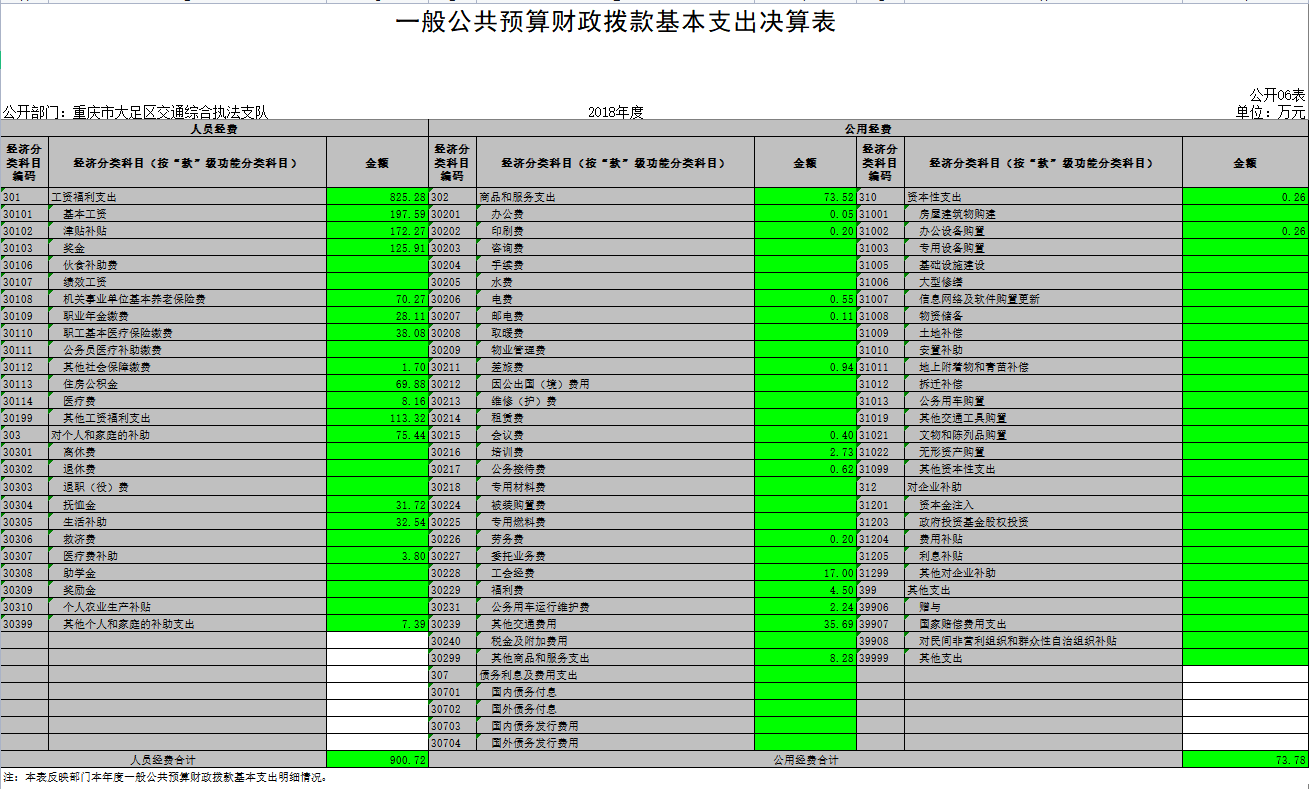
Task: Select the 培训费 value 2.73
Action: [805, 452]
